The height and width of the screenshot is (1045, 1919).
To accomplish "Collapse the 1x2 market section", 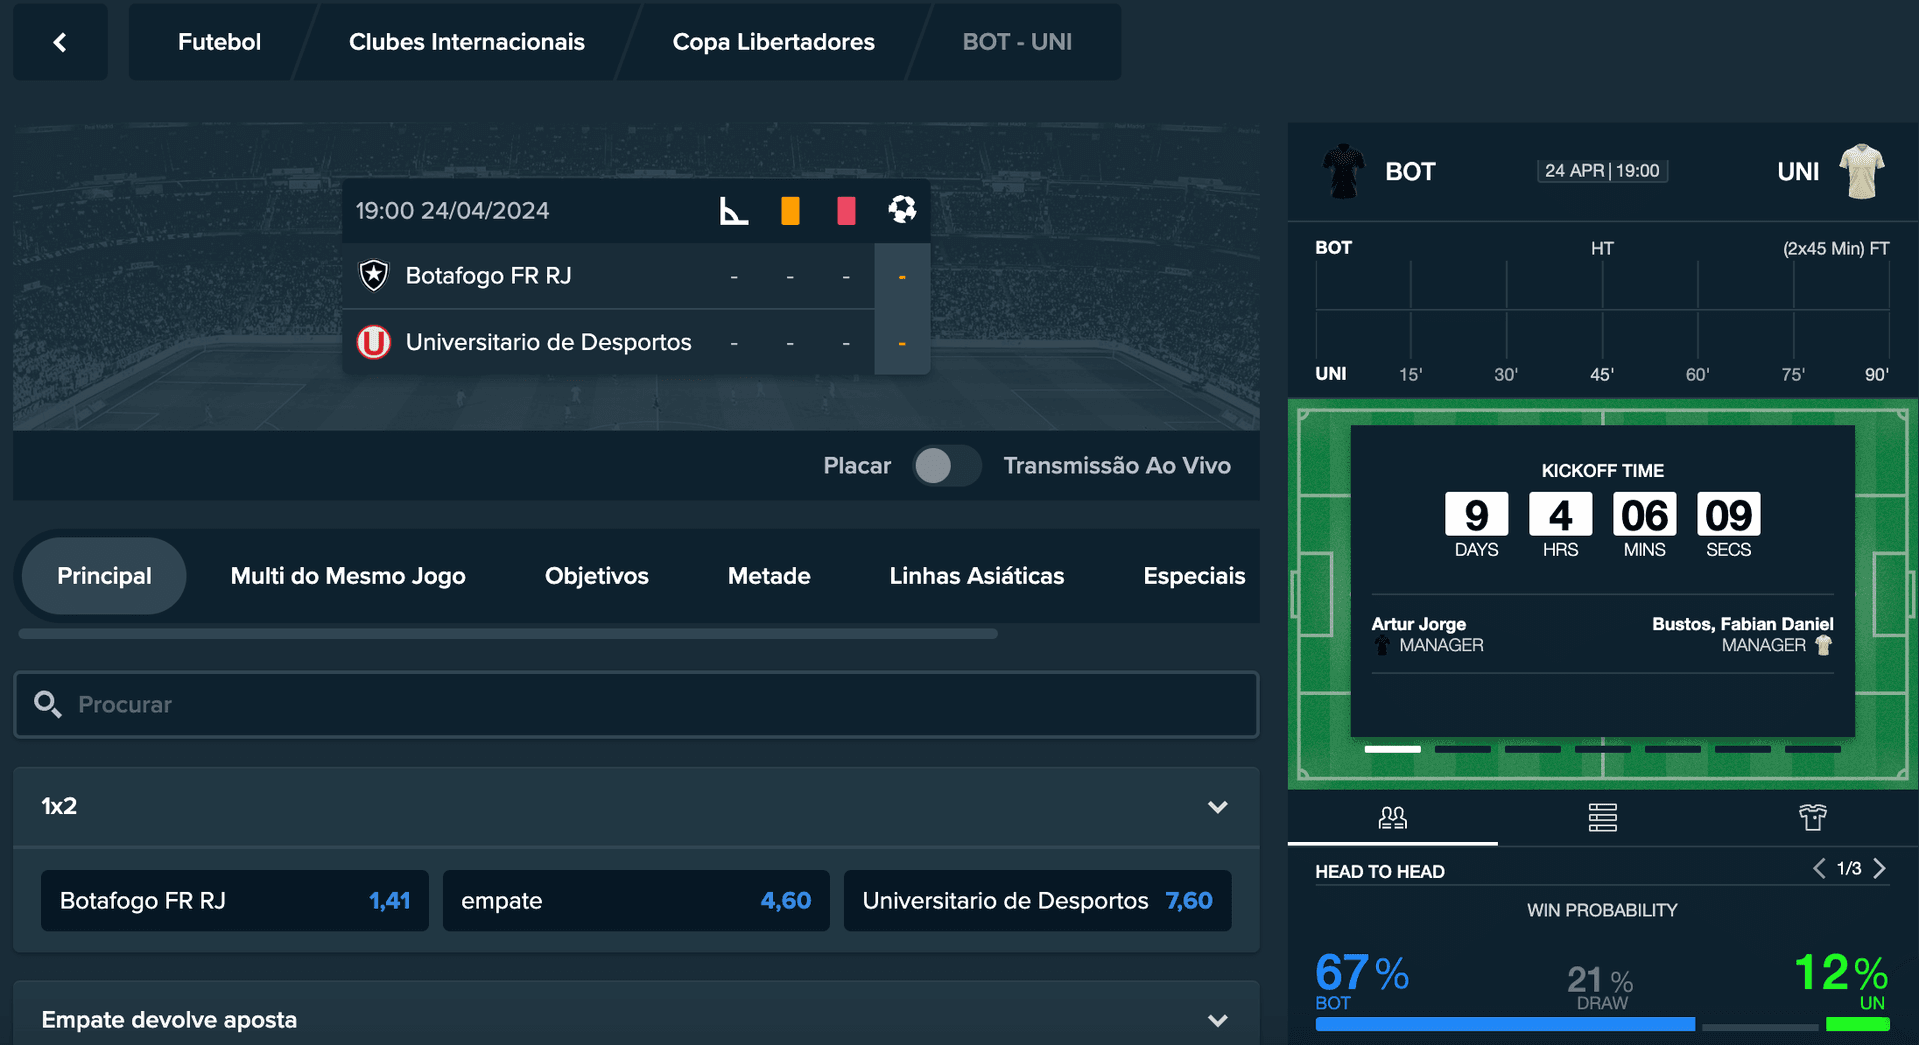I will [1217, 807].
